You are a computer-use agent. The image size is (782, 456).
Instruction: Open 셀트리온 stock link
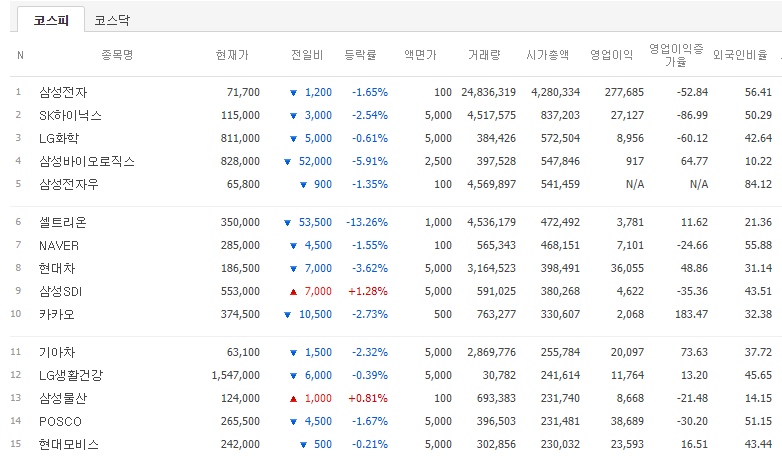[63, 222]
